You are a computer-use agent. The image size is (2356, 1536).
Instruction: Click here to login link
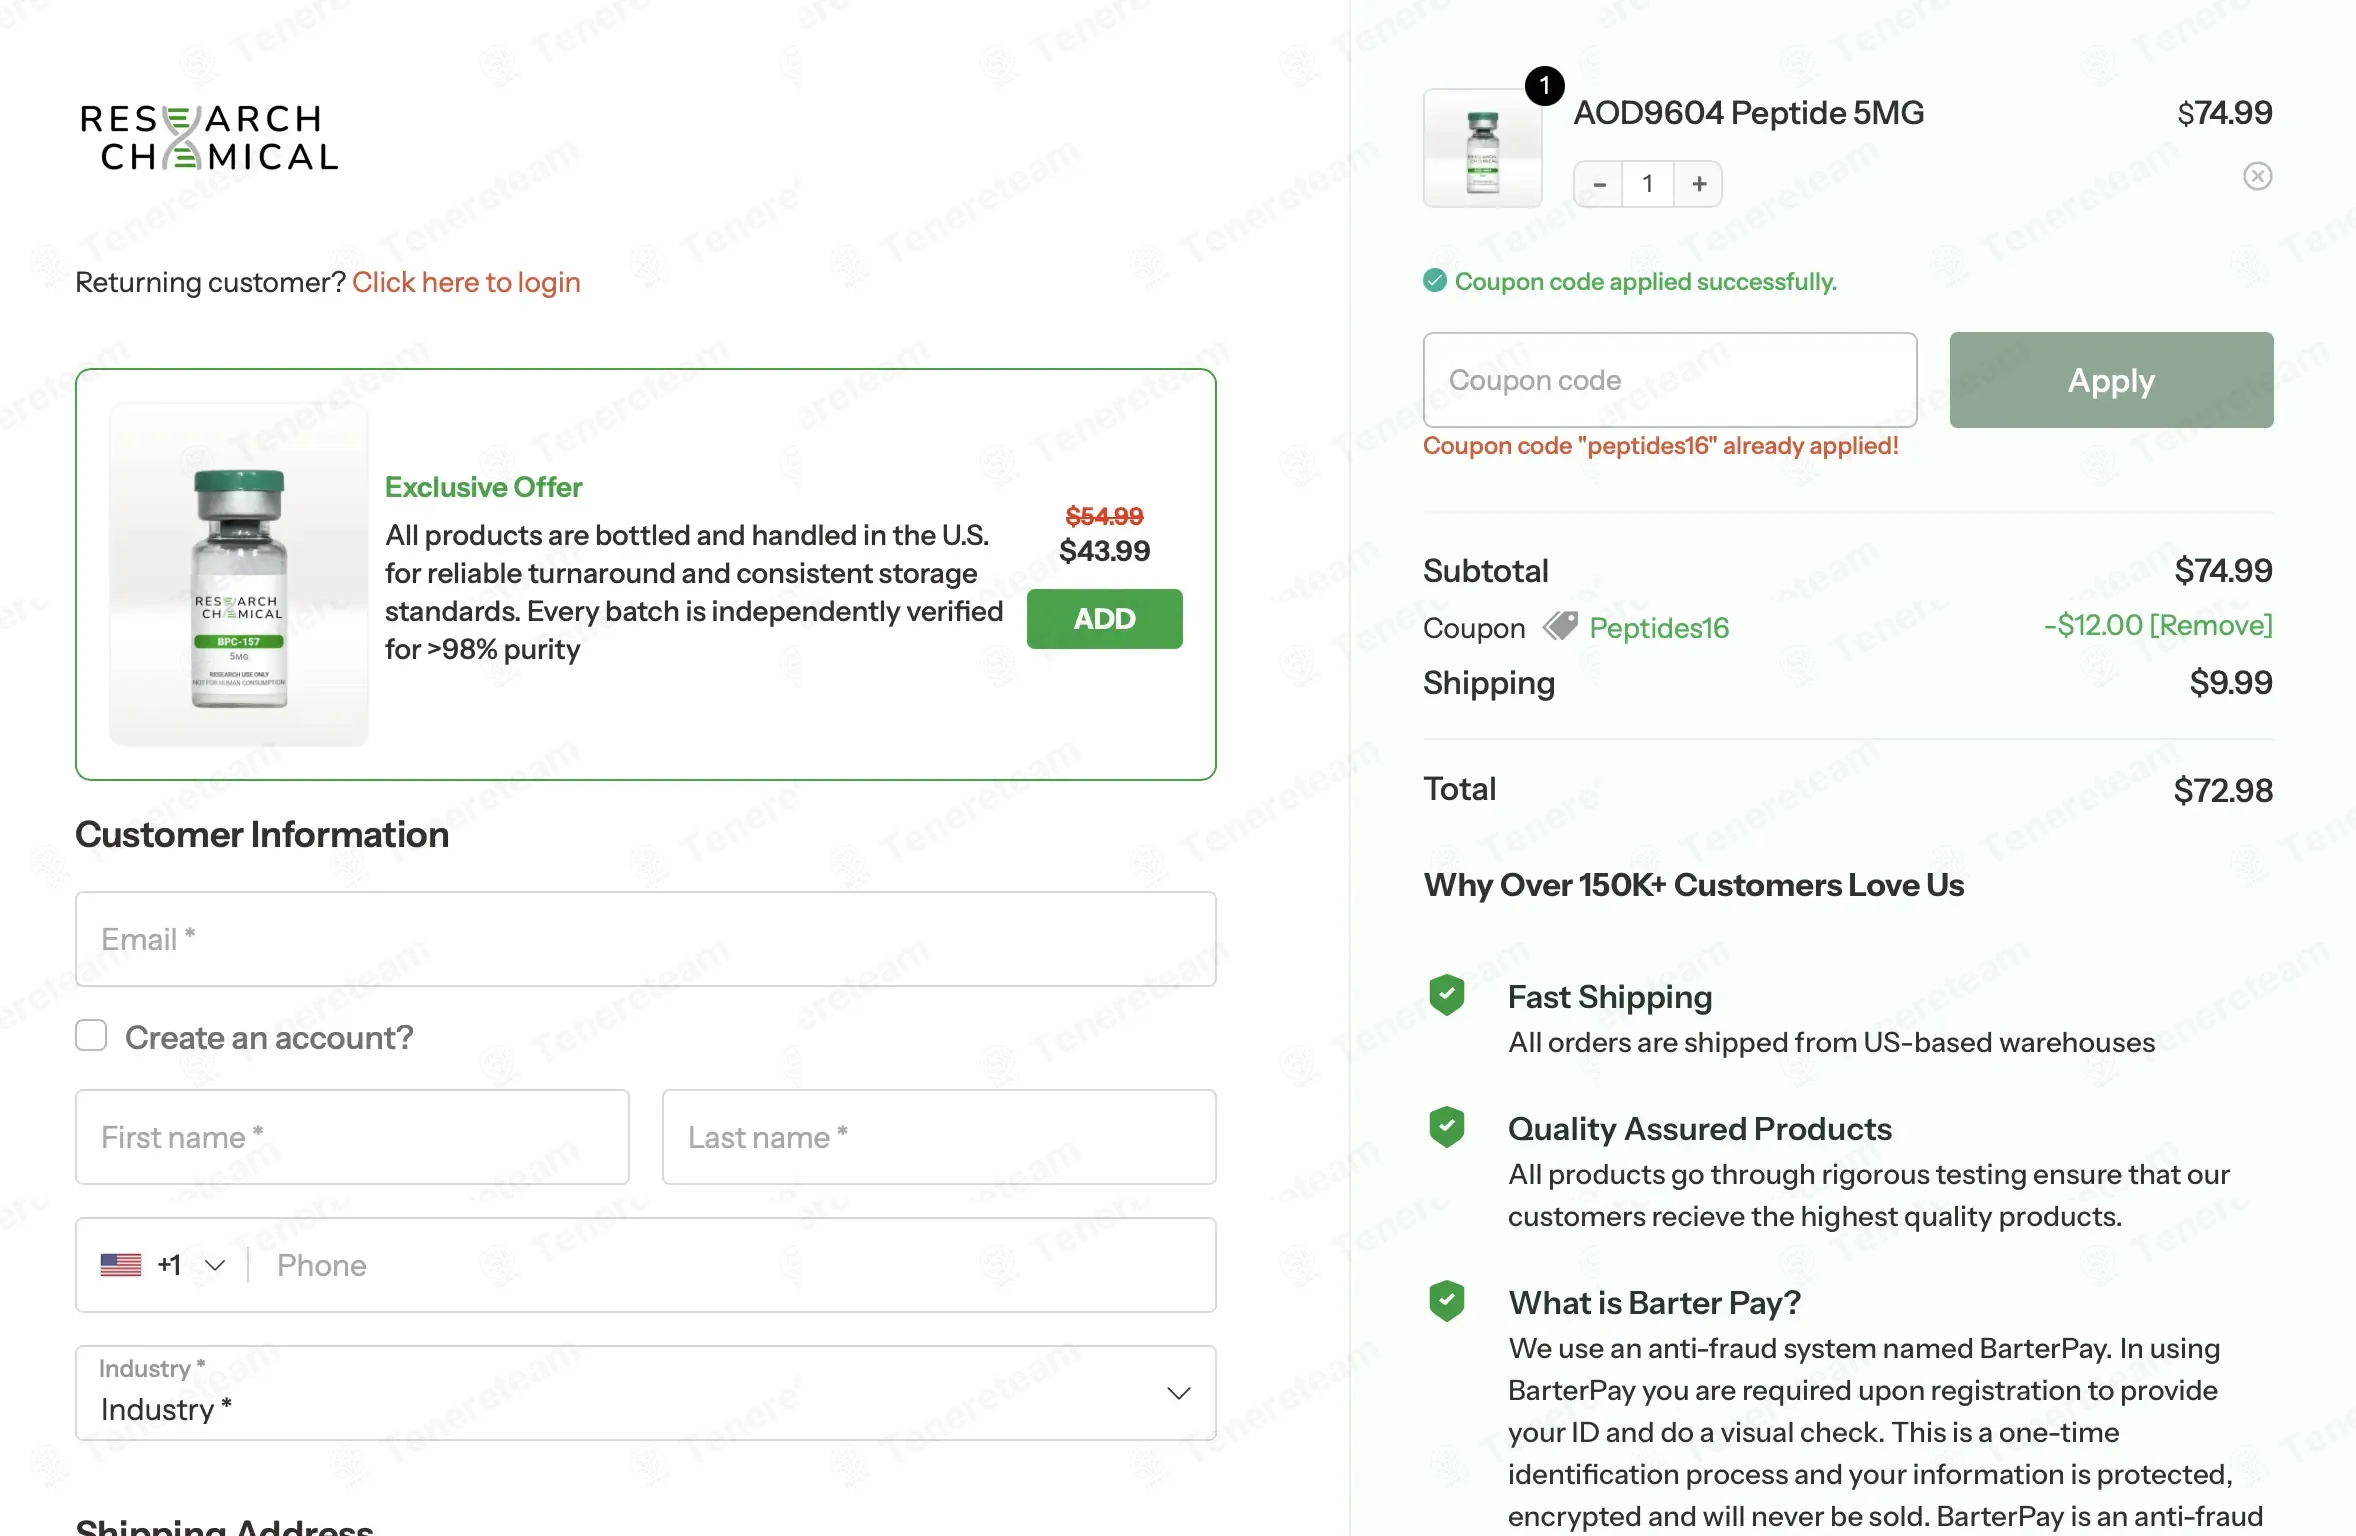tap(466, 282)
